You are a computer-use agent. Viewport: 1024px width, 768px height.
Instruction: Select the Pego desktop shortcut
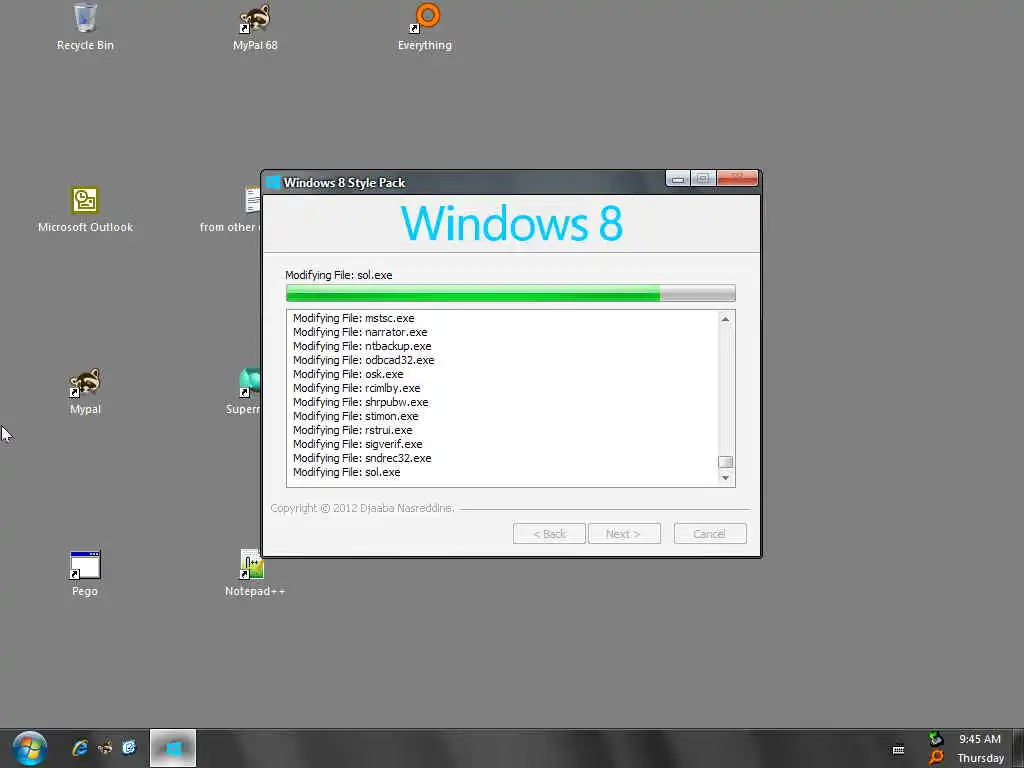pos(85,573)
